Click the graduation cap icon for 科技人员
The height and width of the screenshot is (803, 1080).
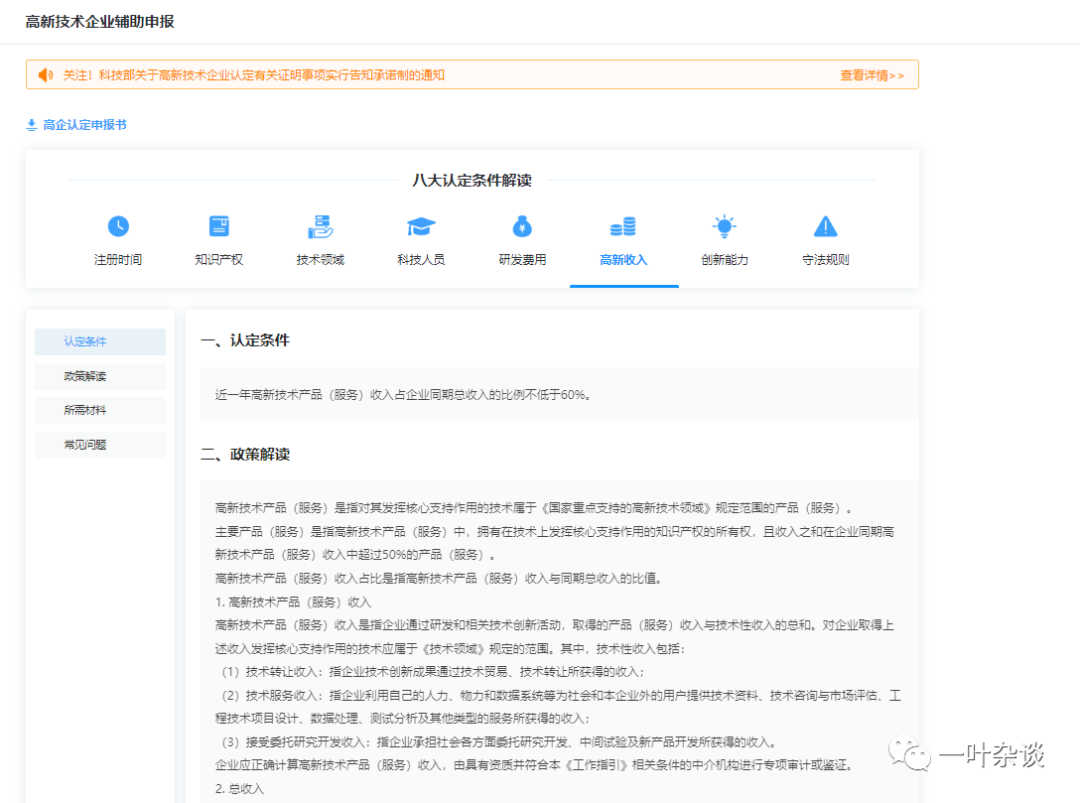click(x=421, y=226)
